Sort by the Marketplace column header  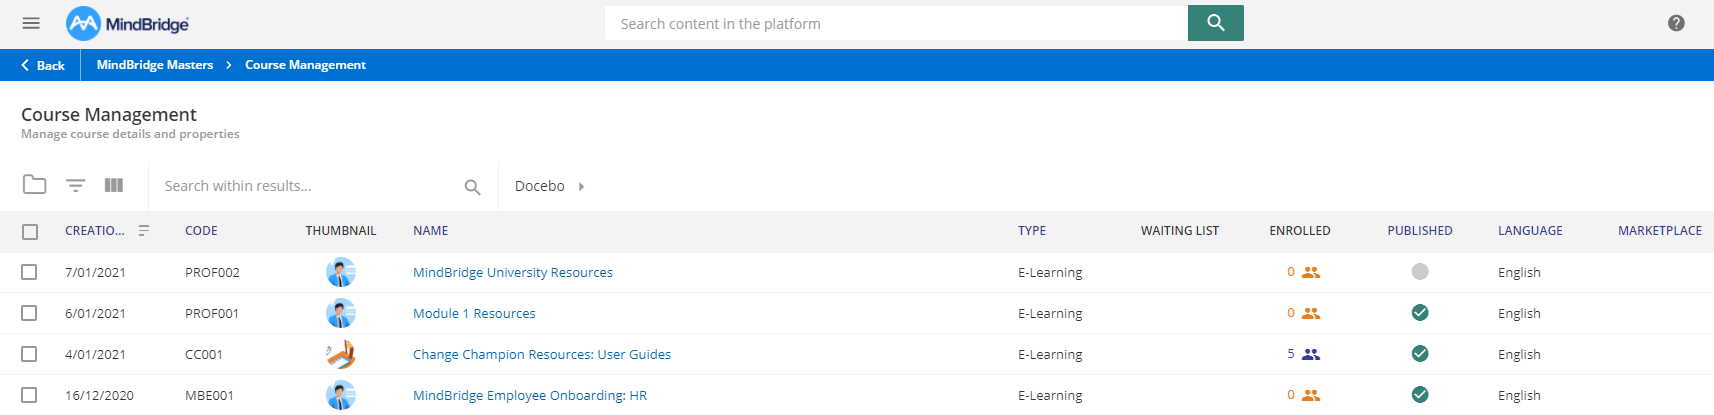pyautogui.click(x=1660, y=230)
